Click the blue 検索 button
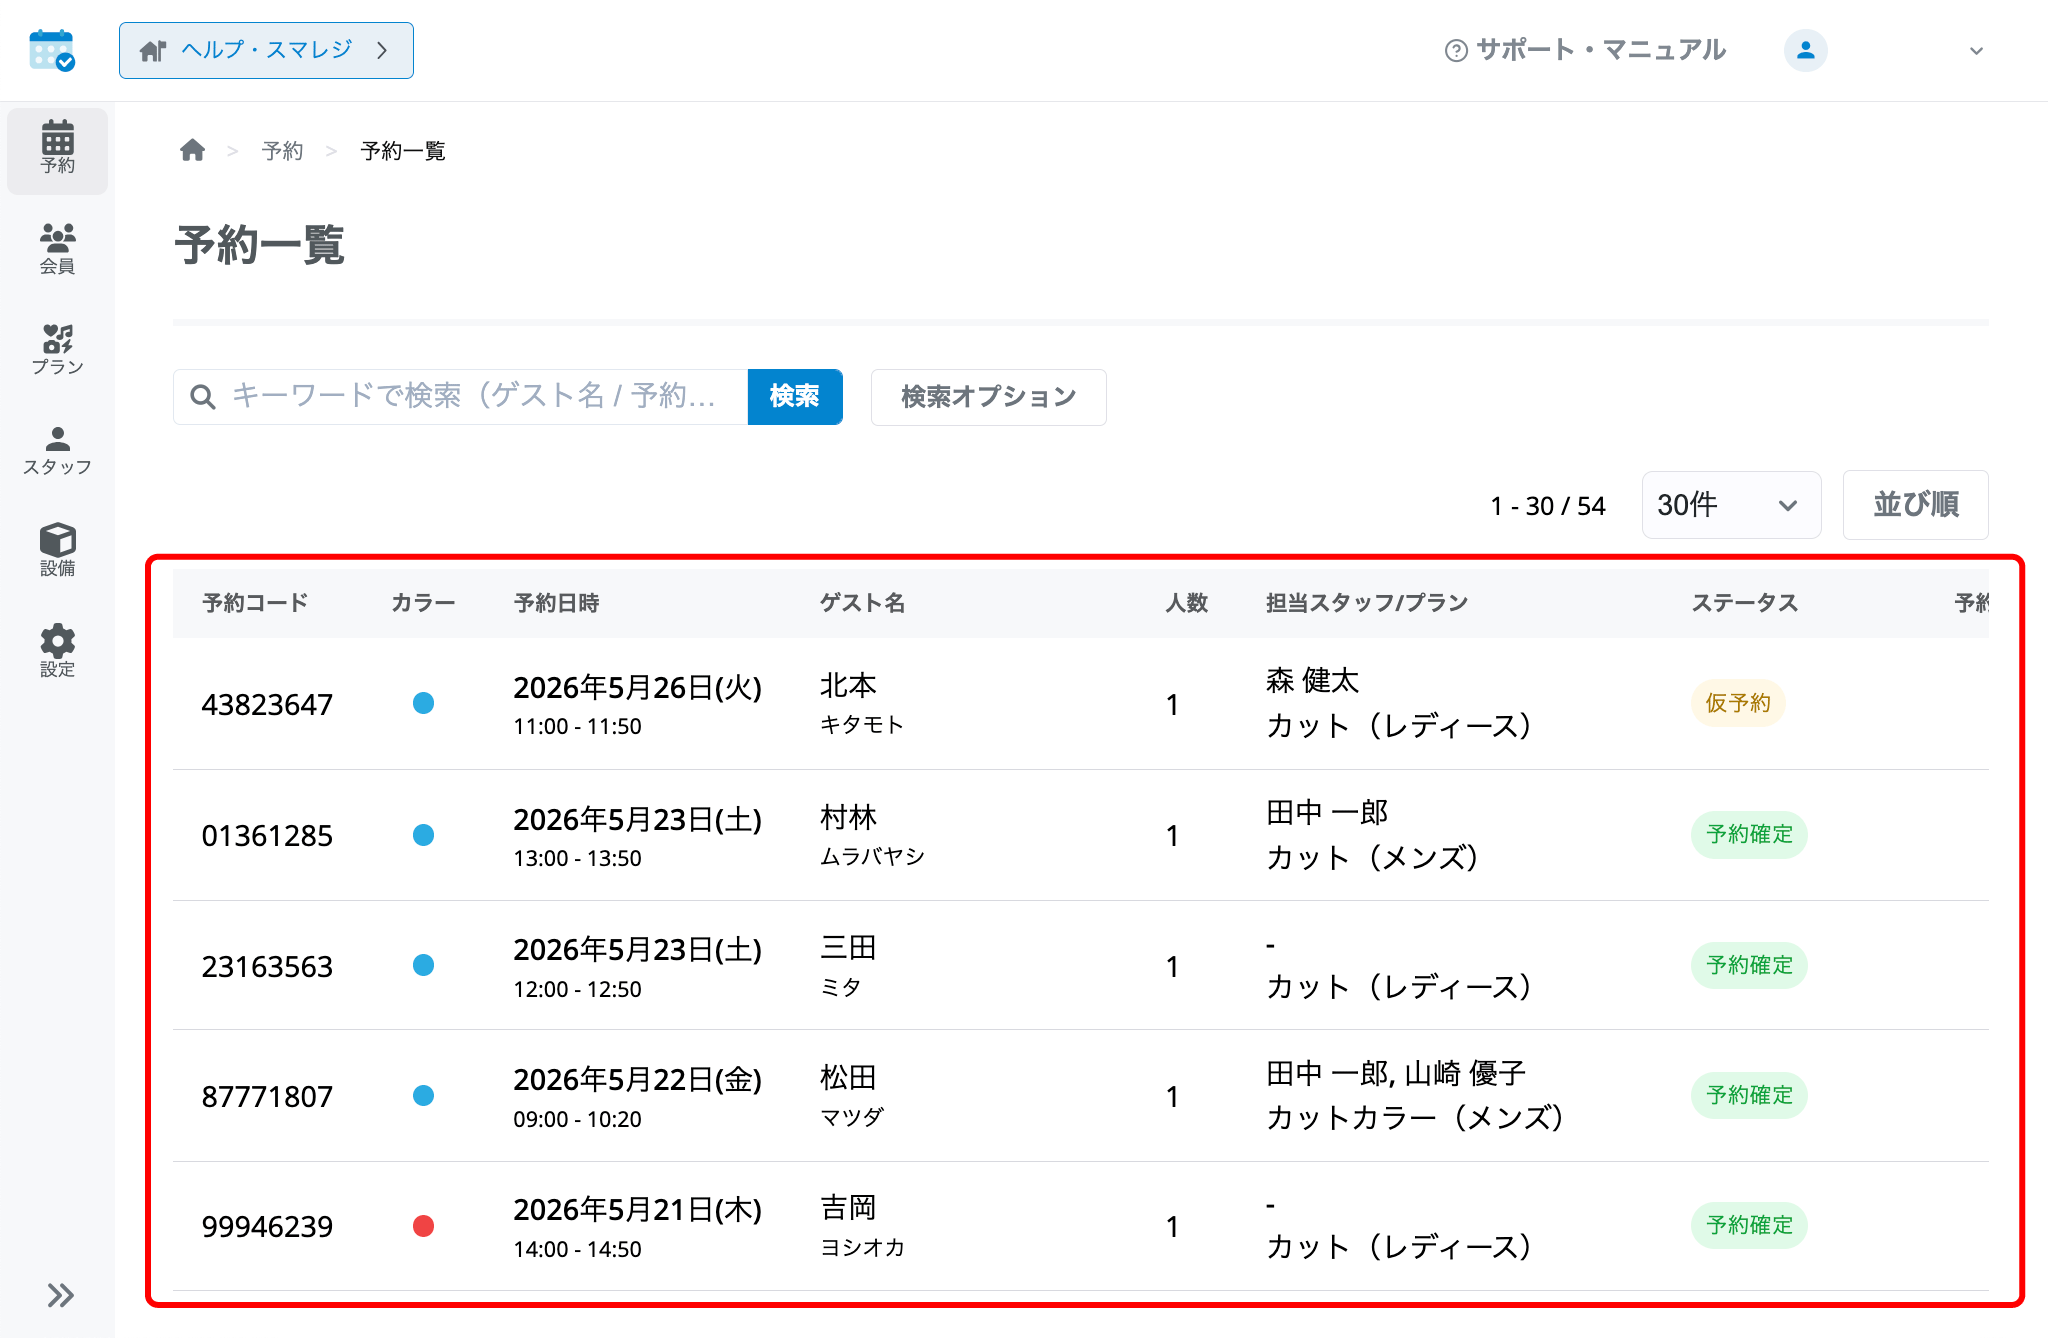Image resolution: width=2048 pixels, height=1338 pixels. [795, 397]
